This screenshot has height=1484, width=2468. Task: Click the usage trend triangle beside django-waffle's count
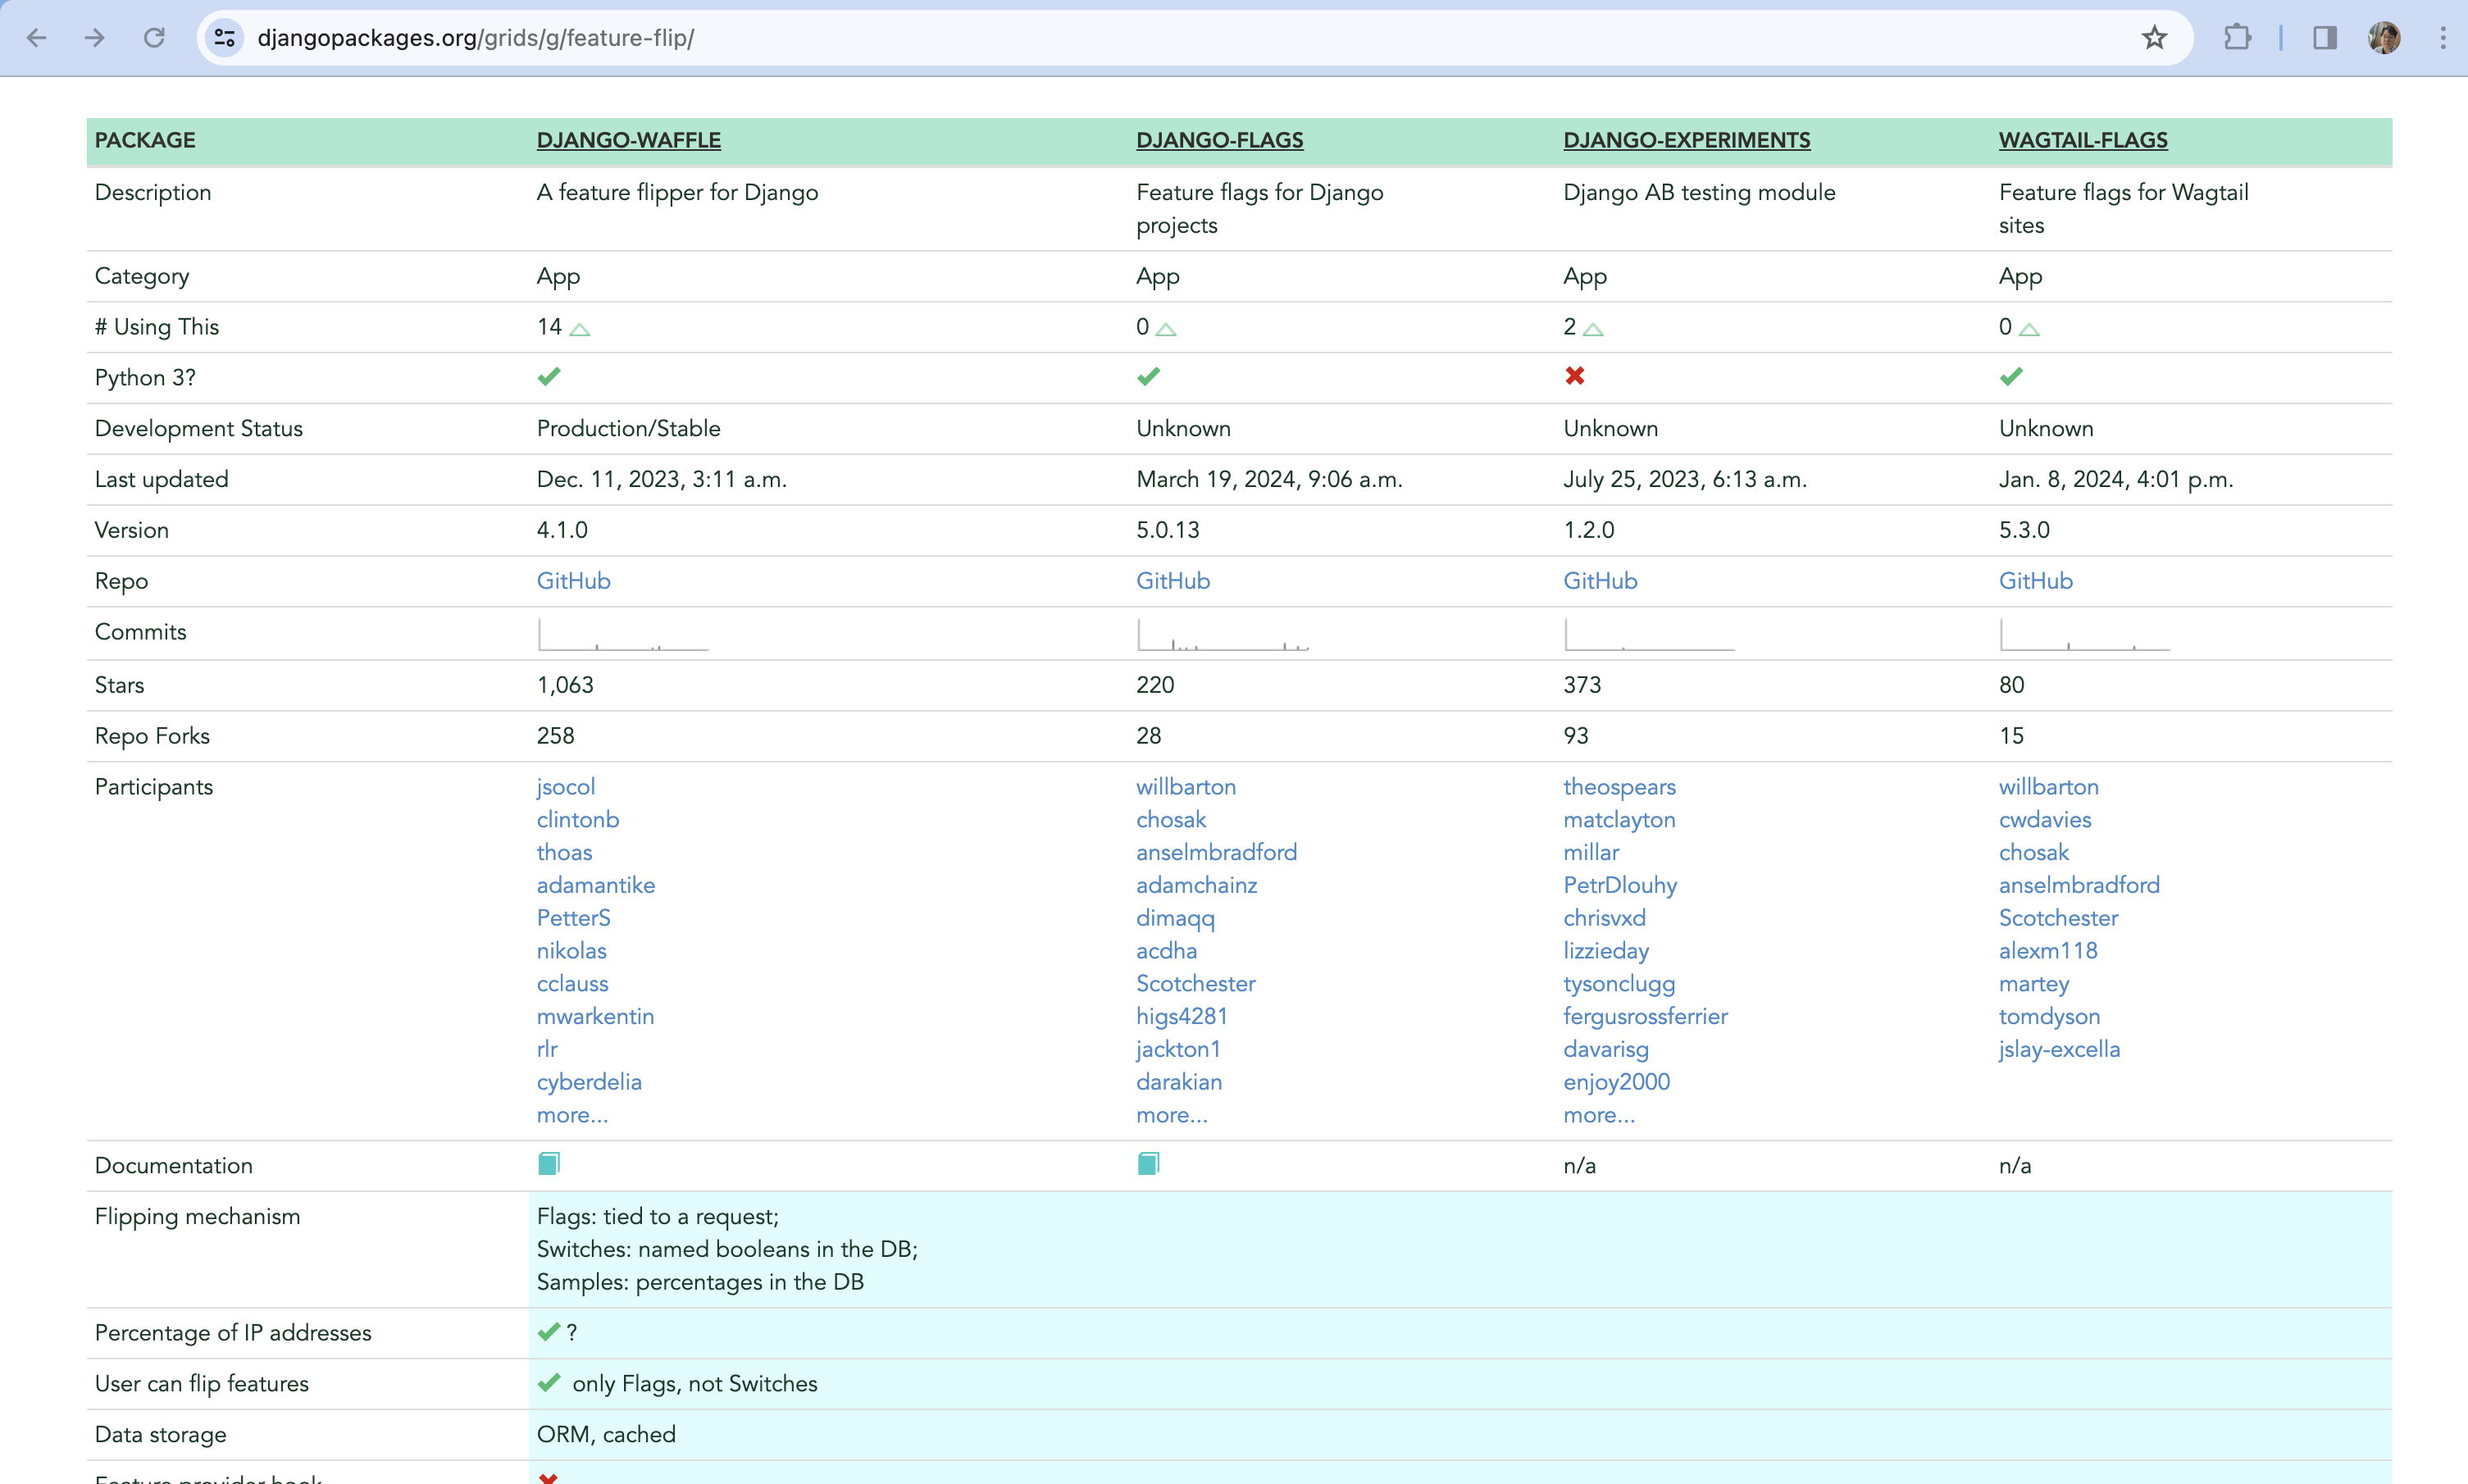tap(580, 327)
